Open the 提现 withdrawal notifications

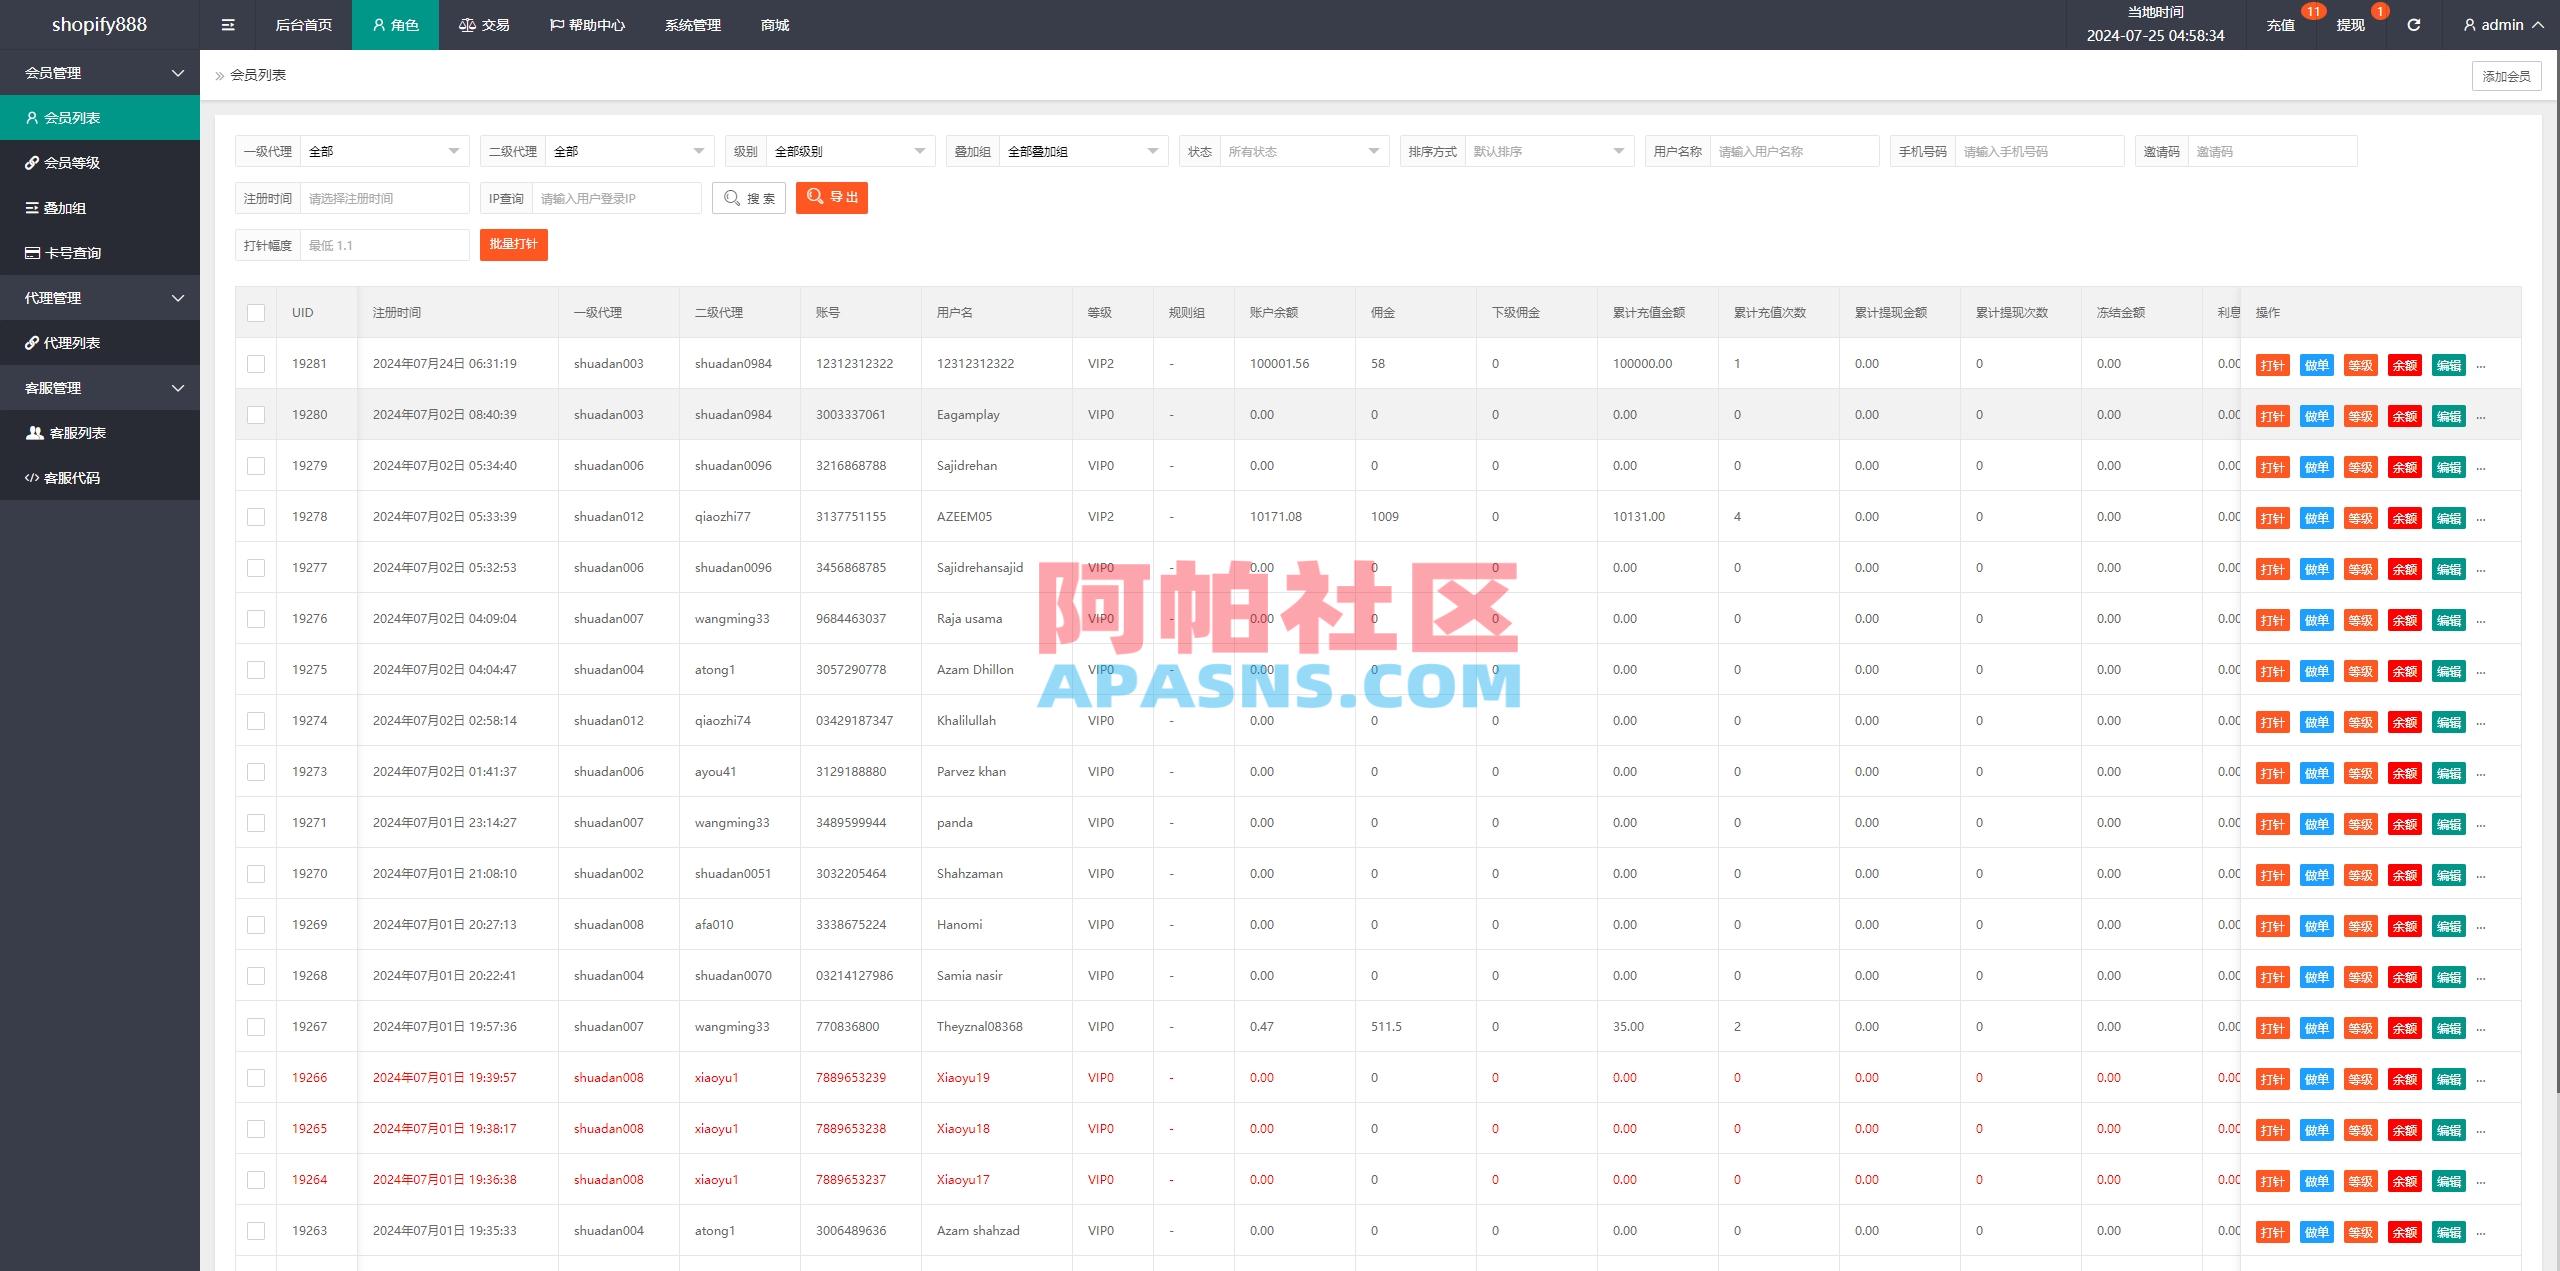2350,24
